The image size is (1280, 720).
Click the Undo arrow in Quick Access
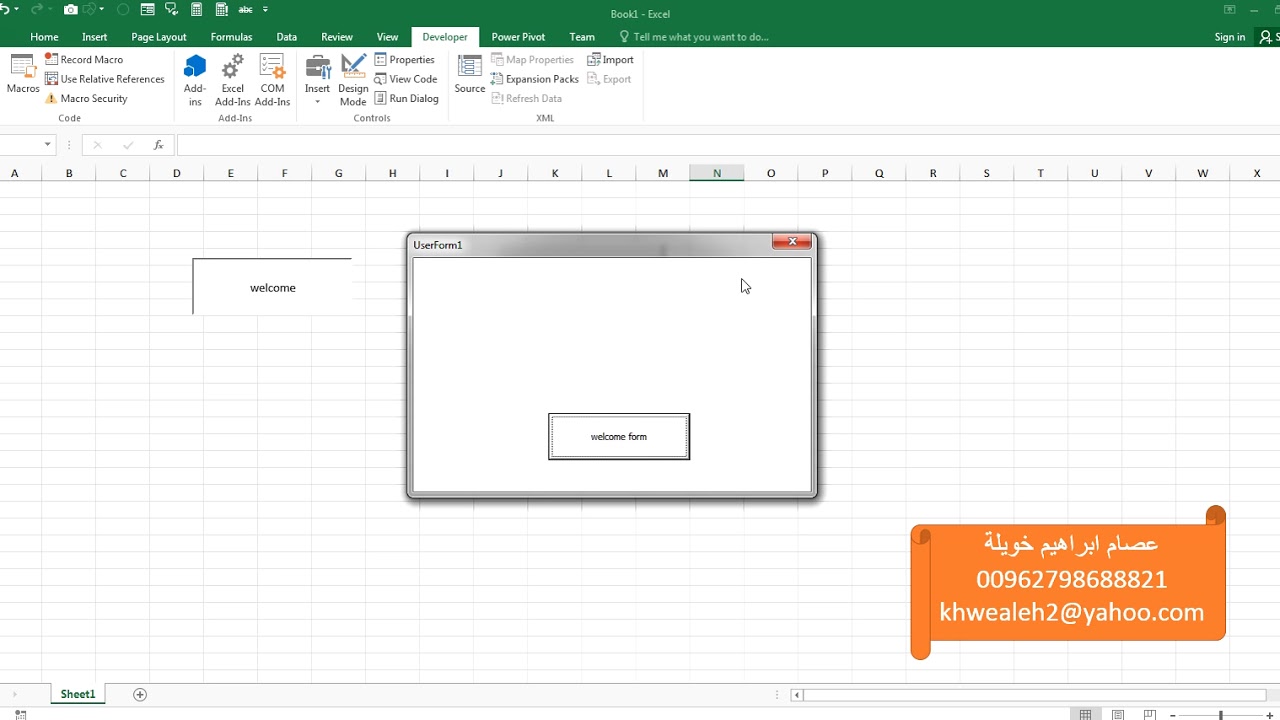(x=4, y=9)
